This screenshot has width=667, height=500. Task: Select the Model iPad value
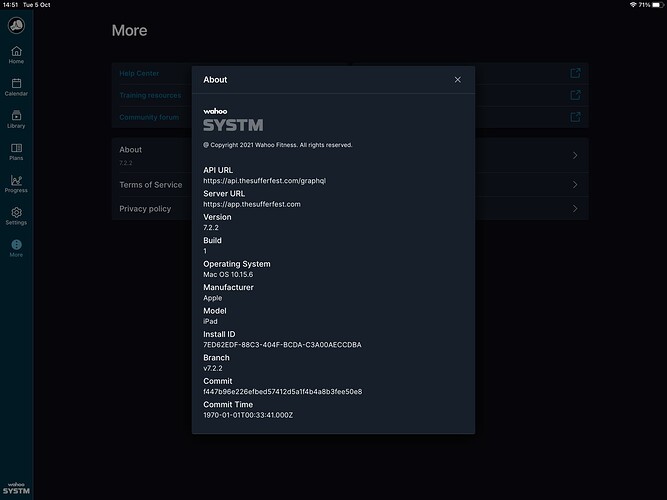pos(210,321)
